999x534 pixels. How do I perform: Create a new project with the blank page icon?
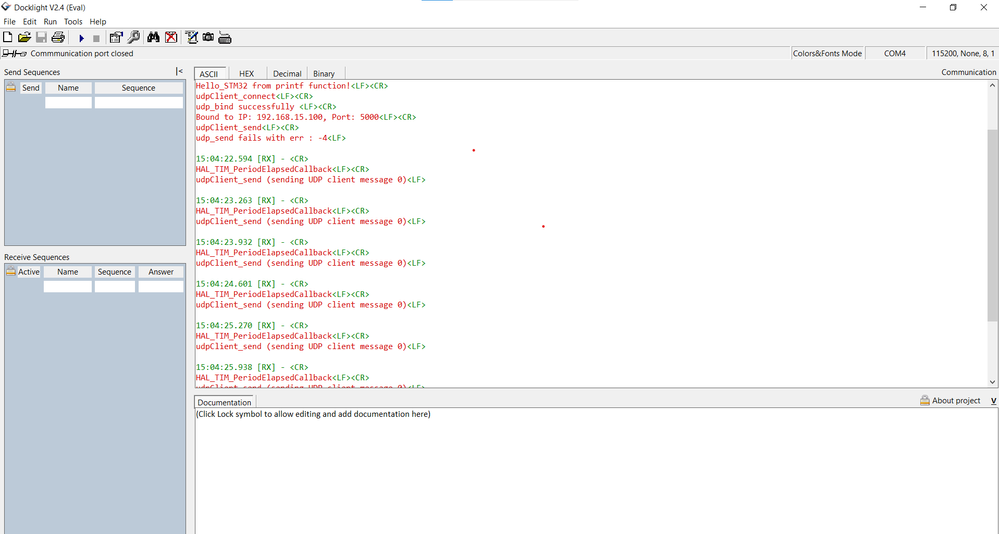[8, 38]
